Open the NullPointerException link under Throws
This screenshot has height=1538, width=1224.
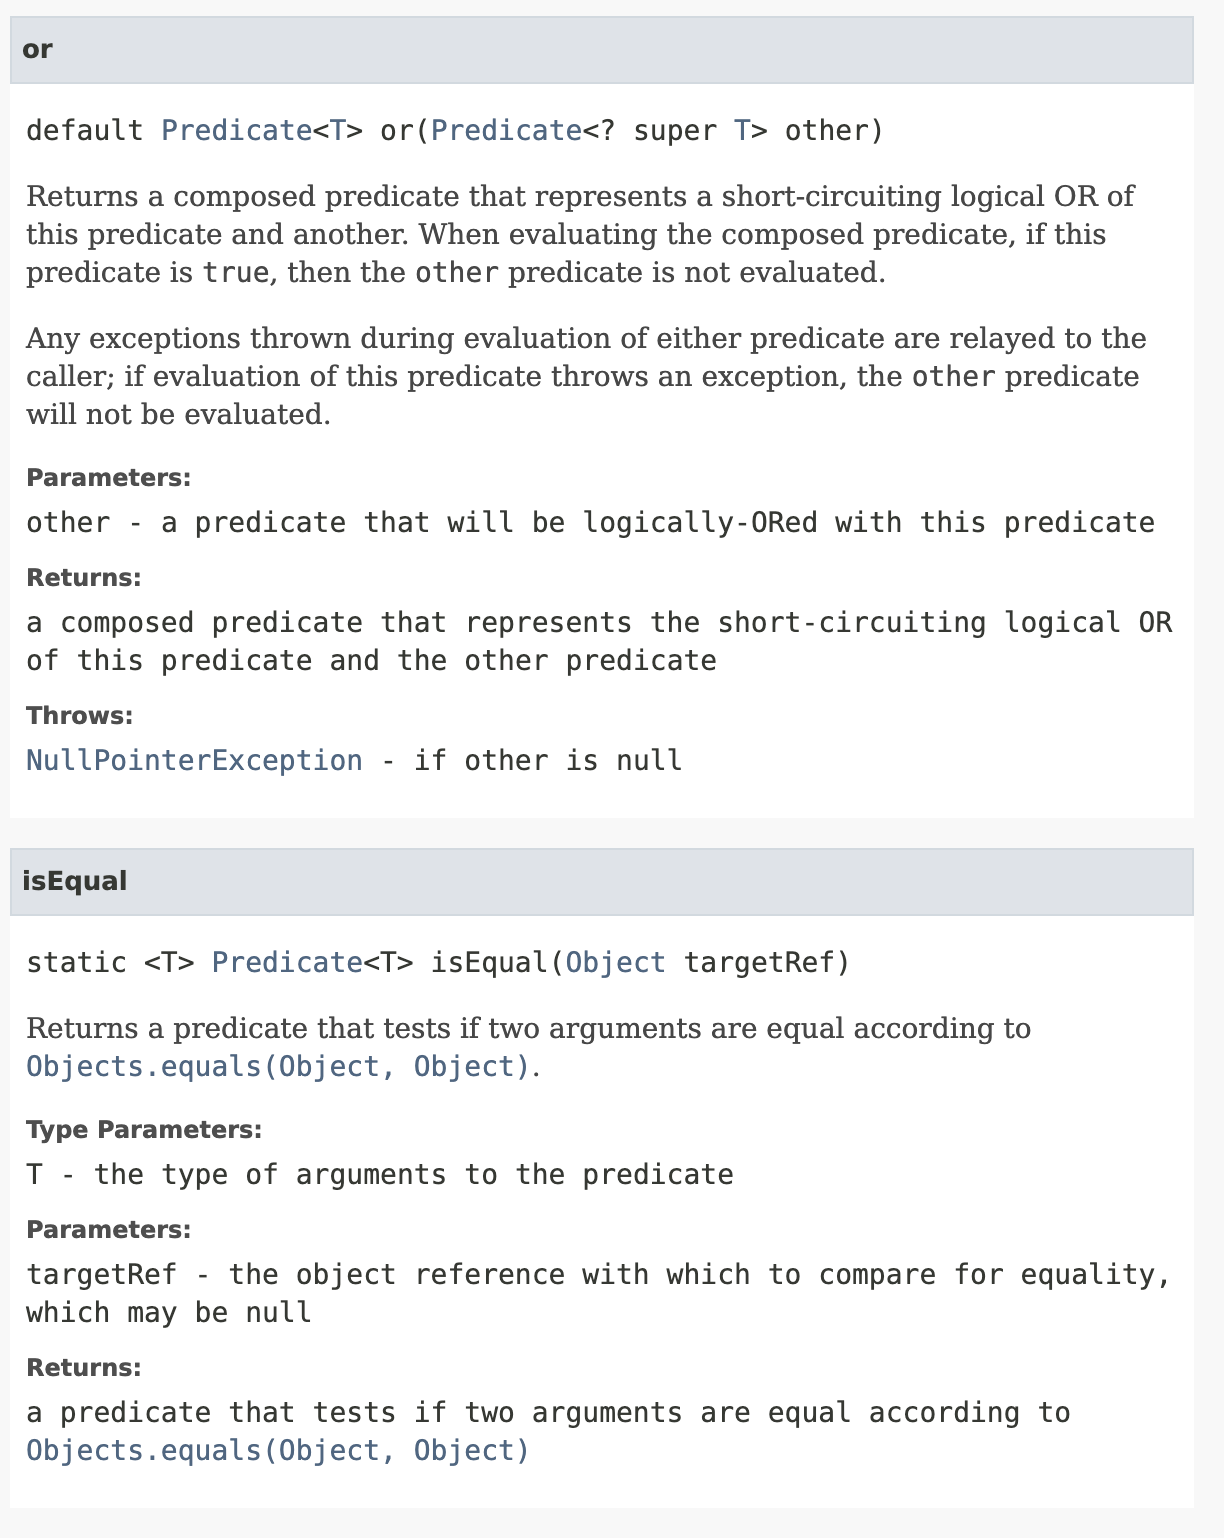click(x=194, y=761)
